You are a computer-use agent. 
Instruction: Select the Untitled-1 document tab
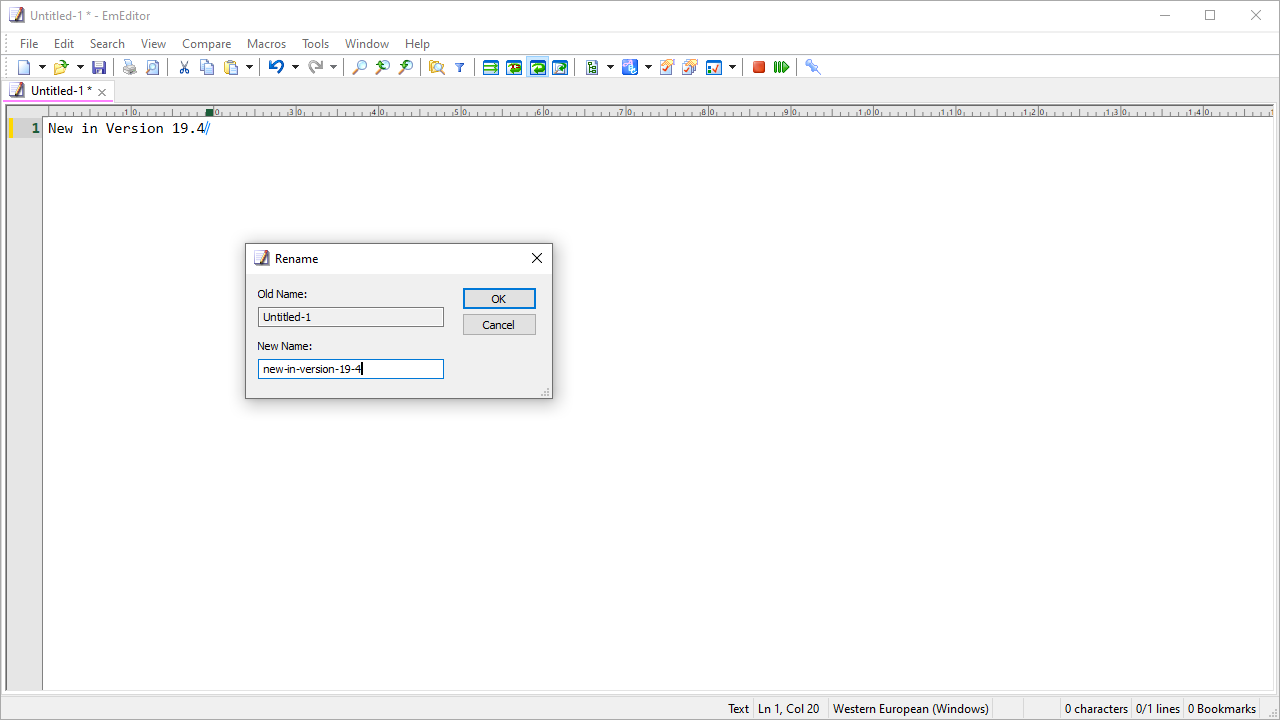point(59,91)
